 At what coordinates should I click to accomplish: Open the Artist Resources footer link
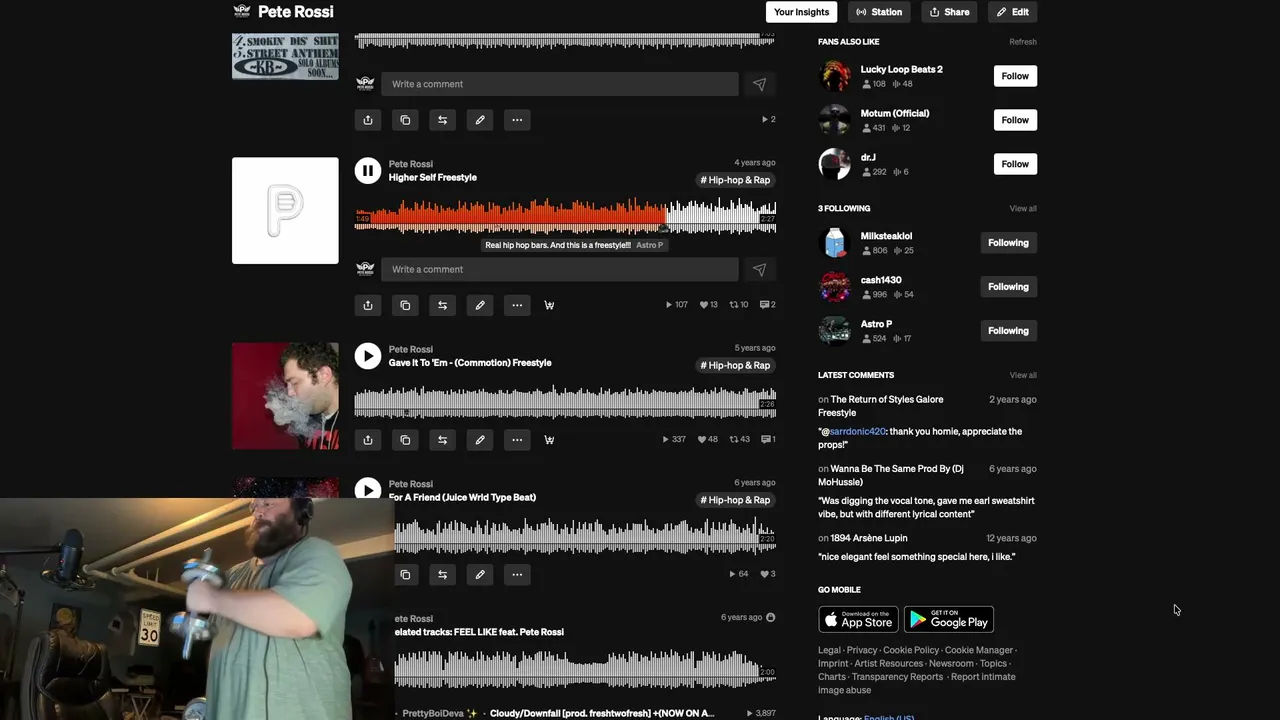tap(889, 663)
